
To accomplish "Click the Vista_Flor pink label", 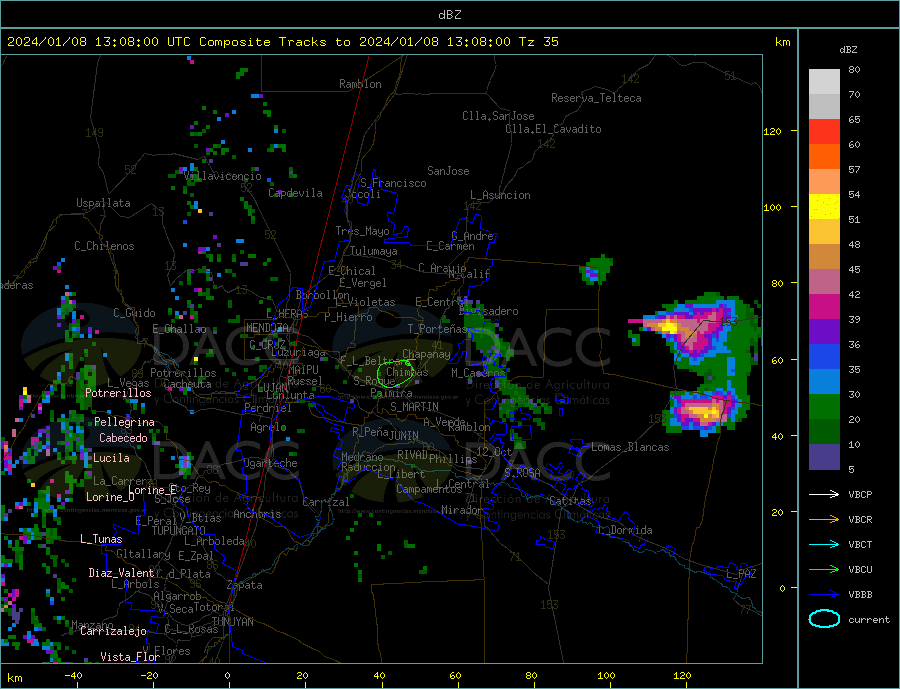I will 130,657.
